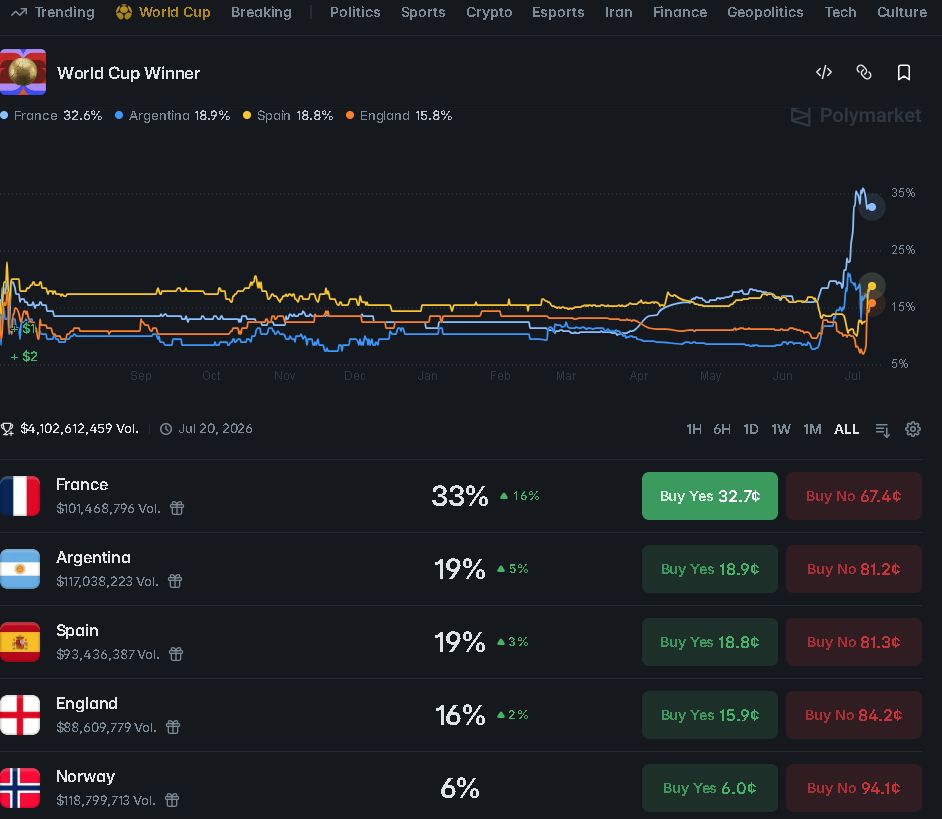Viewport: 942px width, 819px height.
Task: Click the gift icon next to Spain volume
Action: point(176,654)
